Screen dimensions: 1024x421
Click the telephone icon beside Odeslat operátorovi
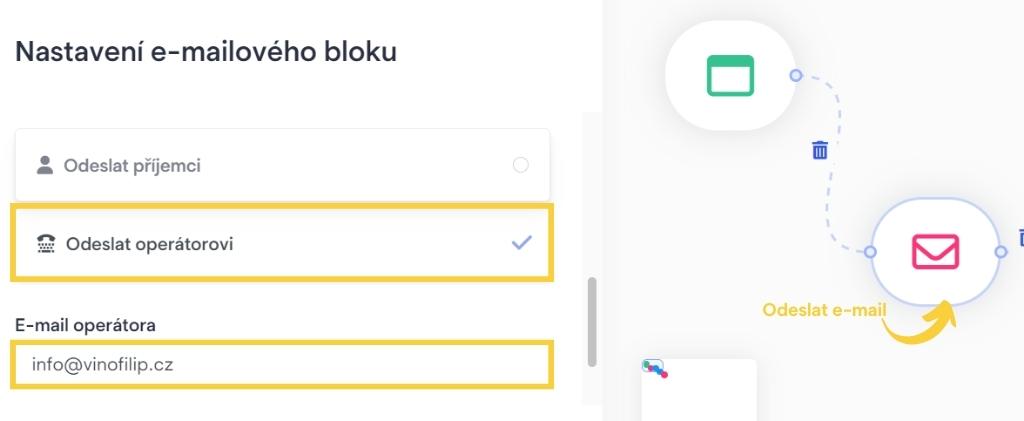[x=45, y=243]
